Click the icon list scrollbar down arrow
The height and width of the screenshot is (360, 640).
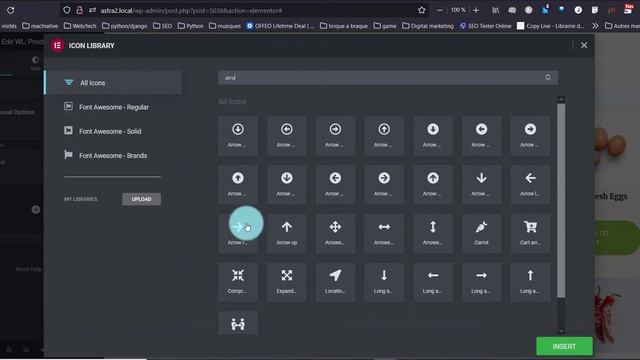(x=561, y=331)
